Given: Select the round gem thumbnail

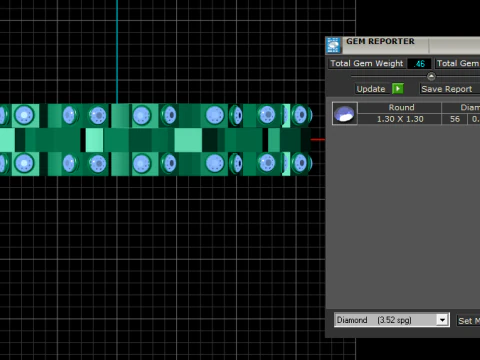Looking at the screenshot, I should point(345,114).
